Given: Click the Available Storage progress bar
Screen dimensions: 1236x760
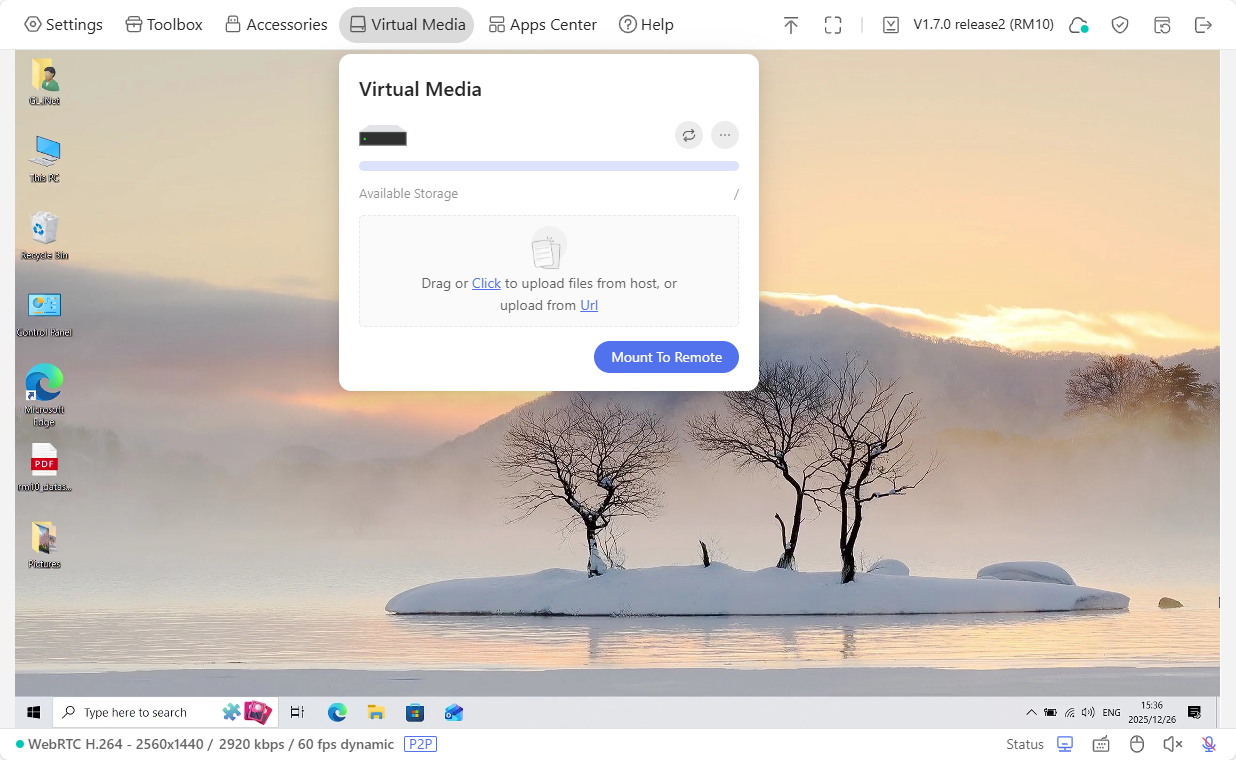Looking at the screenshot, I should pyautogui.click(x=548, y=166).
